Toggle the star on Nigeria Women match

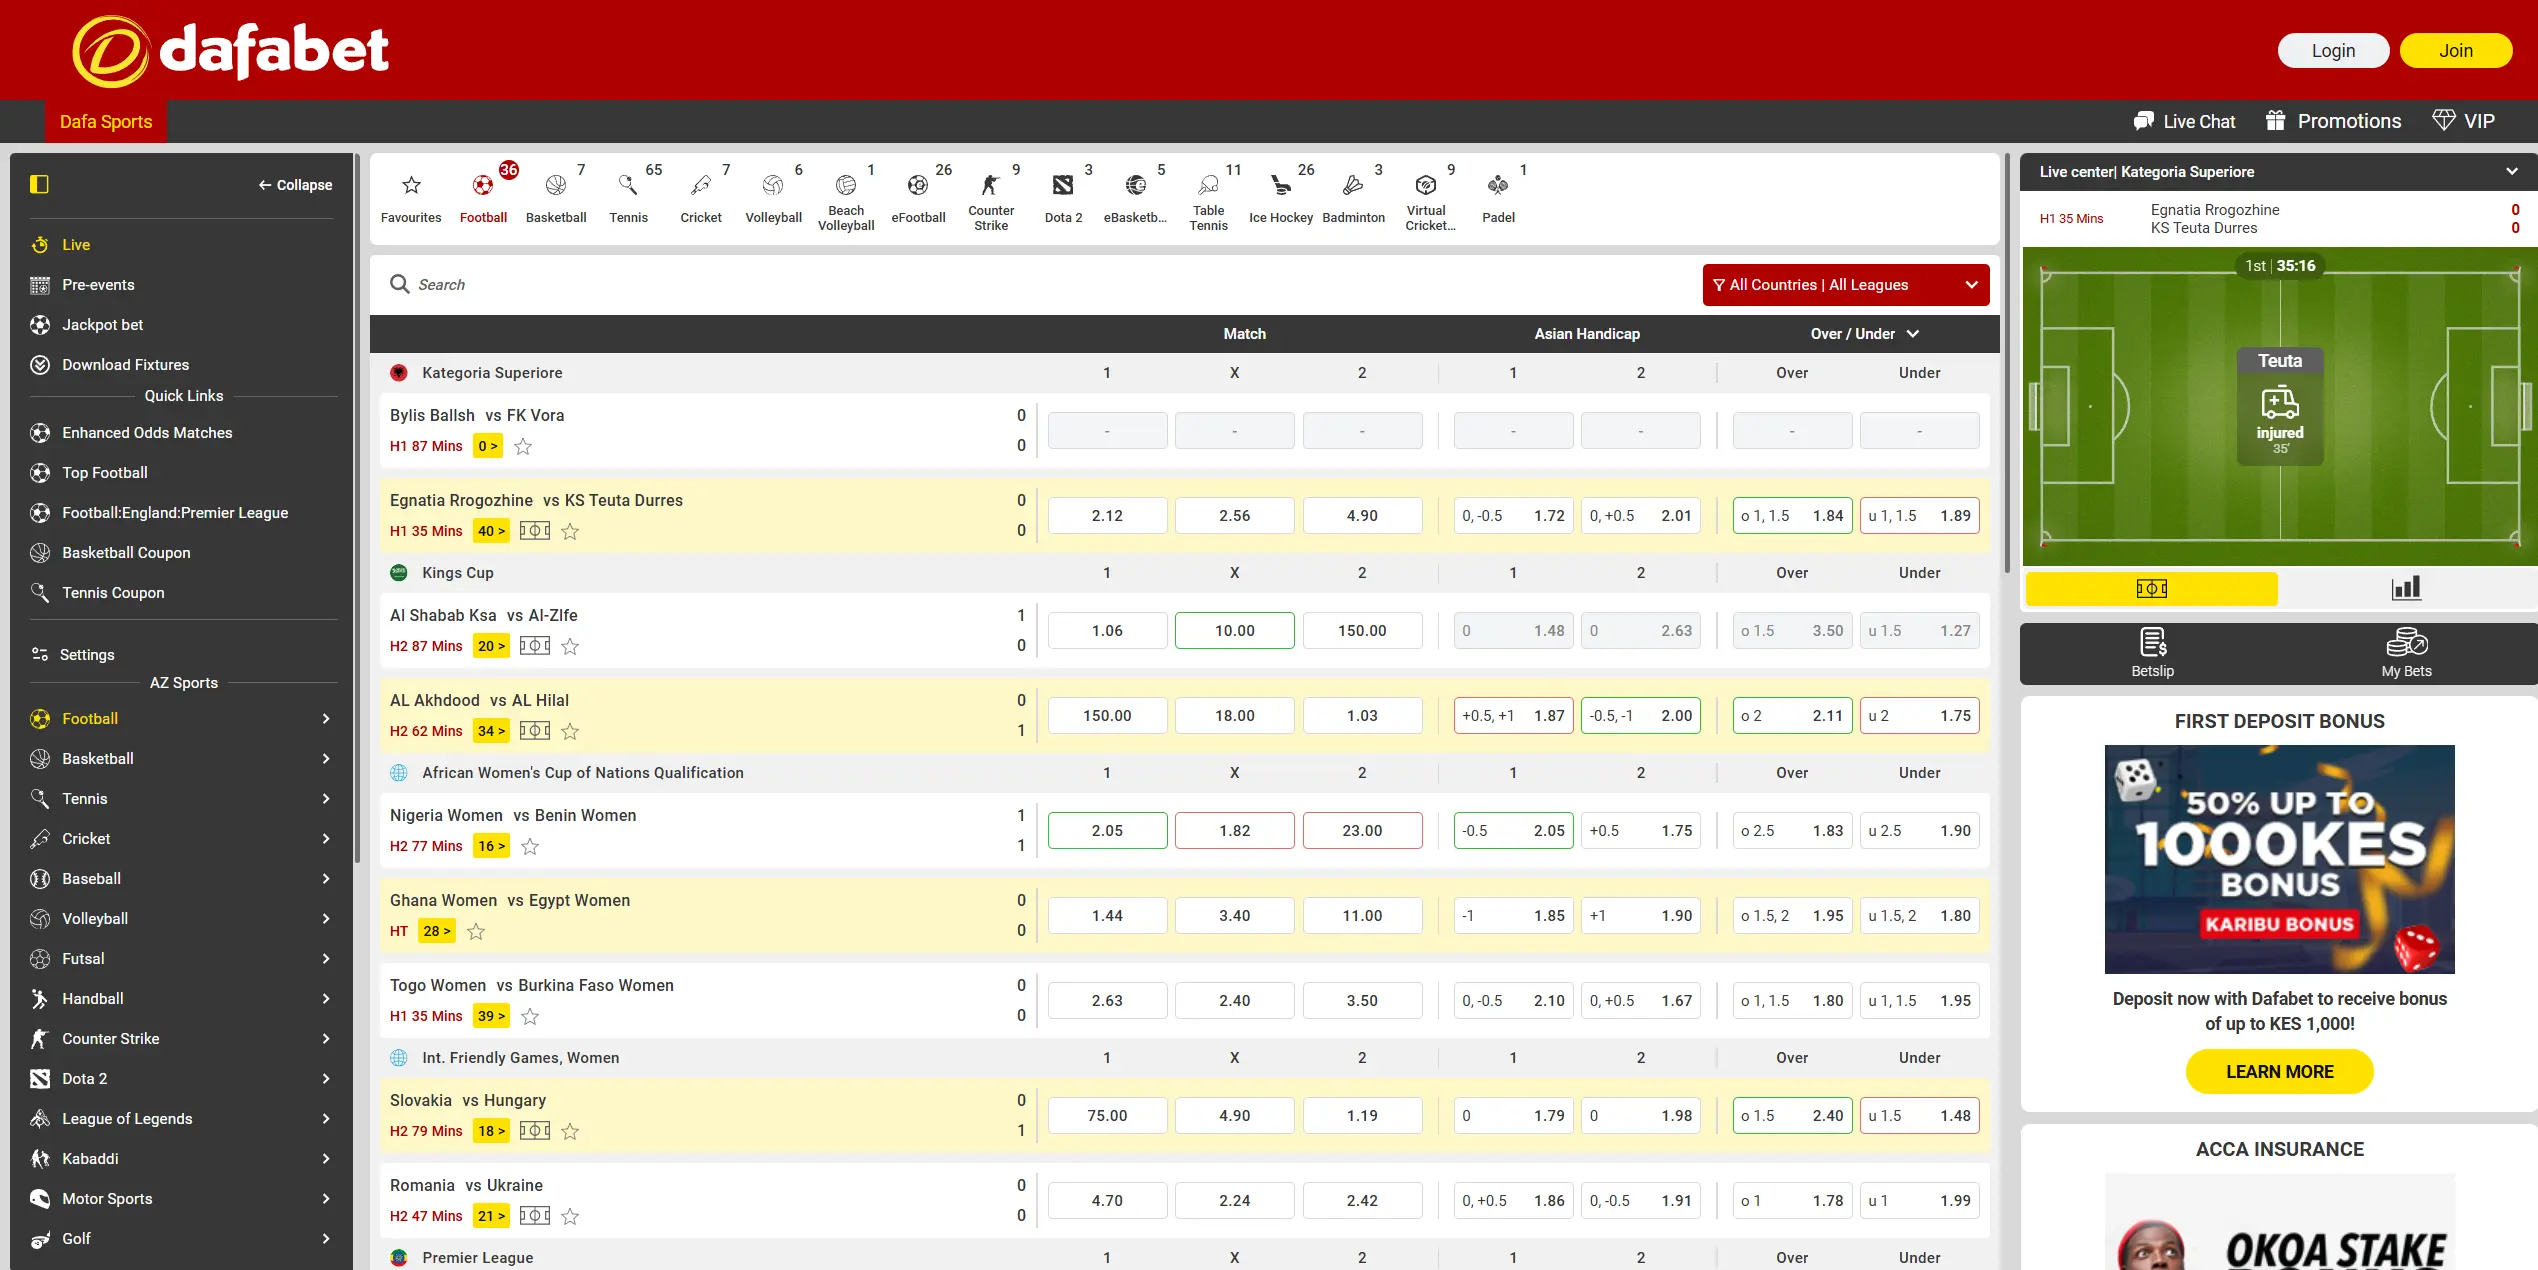click(530, 846)
